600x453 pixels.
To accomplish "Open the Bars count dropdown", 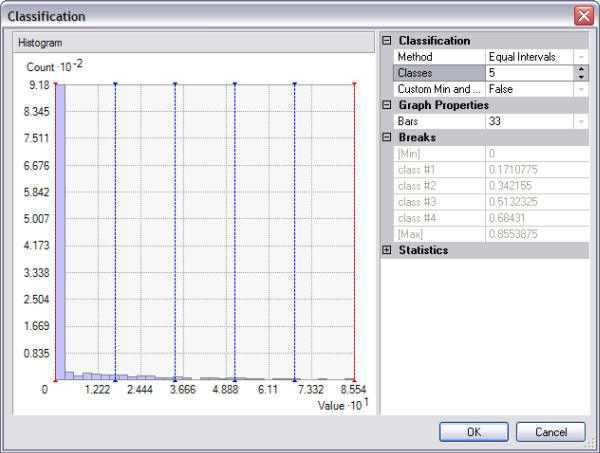I will point(580,121).
